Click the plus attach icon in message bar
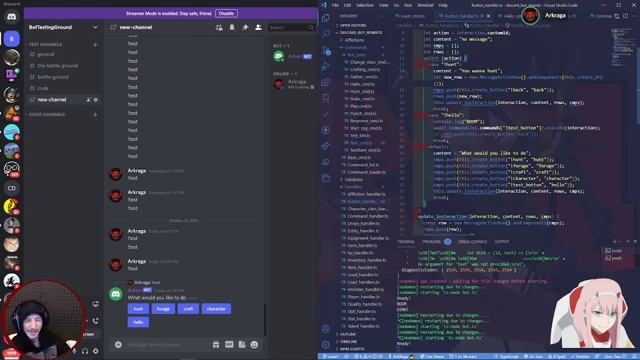Screen dimensions: 640x360 (x=118, y=345)
